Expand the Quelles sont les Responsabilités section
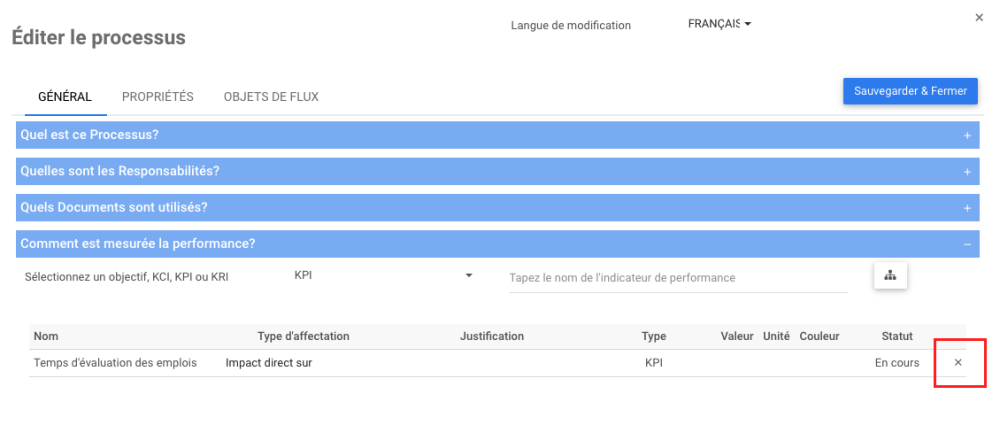 coord(967,172)
